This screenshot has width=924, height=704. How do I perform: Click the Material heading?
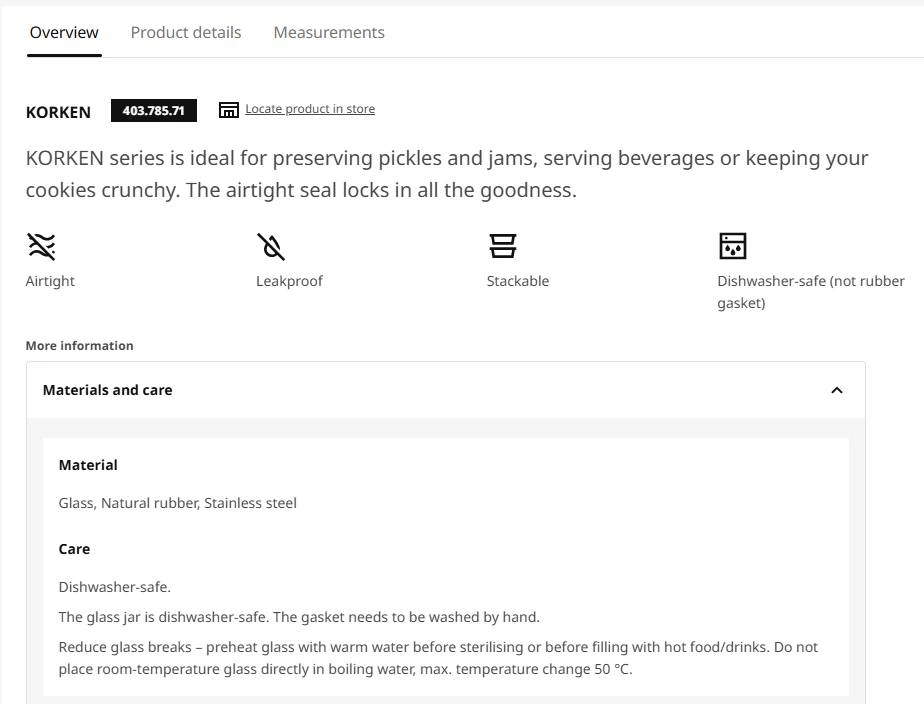click(88, 465)
